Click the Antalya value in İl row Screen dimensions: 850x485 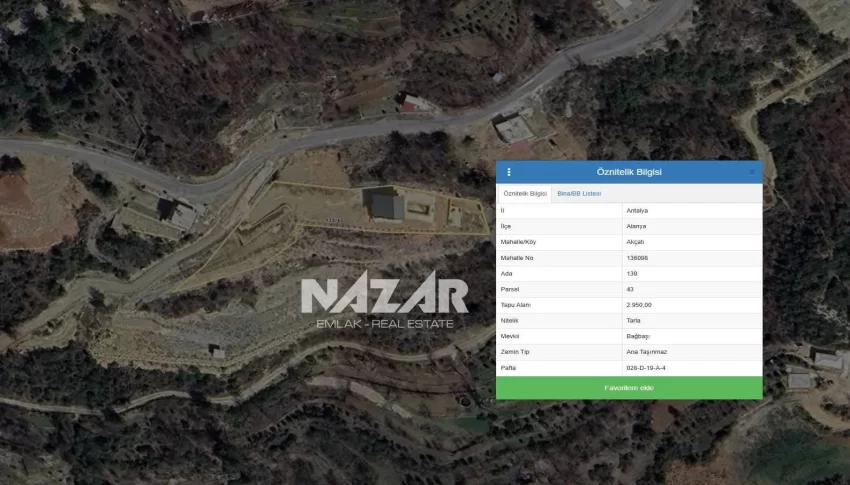coord(636,211)
